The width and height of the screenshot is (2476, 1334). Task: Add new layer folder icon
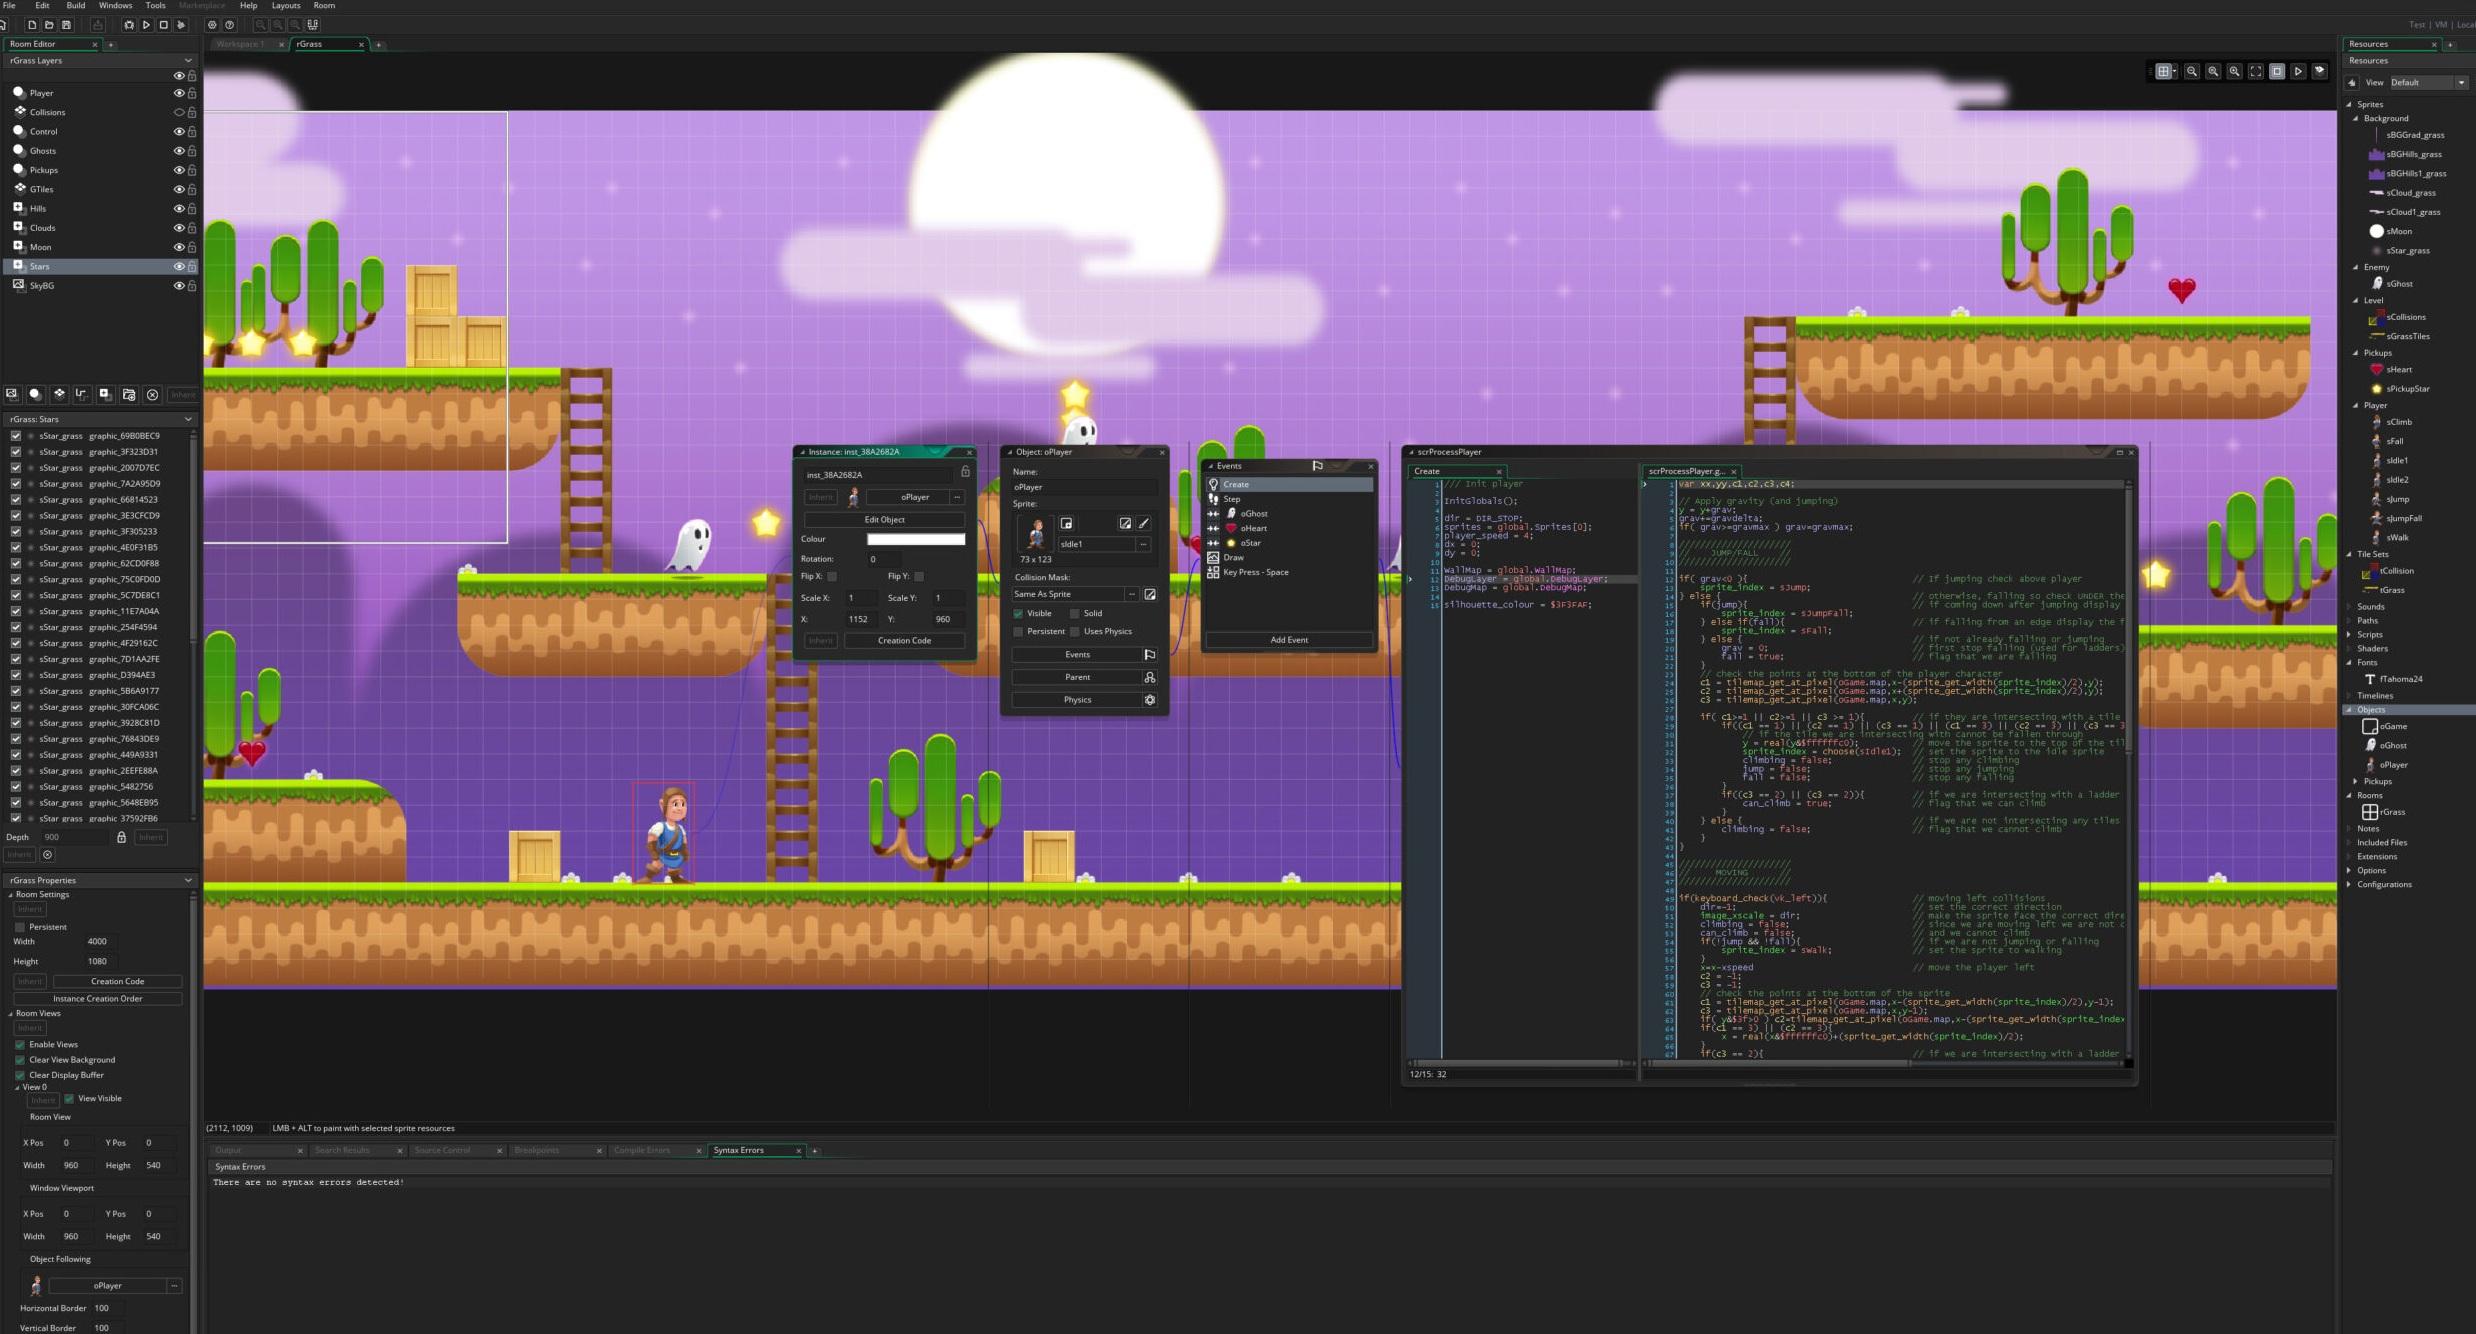point(129,394)
